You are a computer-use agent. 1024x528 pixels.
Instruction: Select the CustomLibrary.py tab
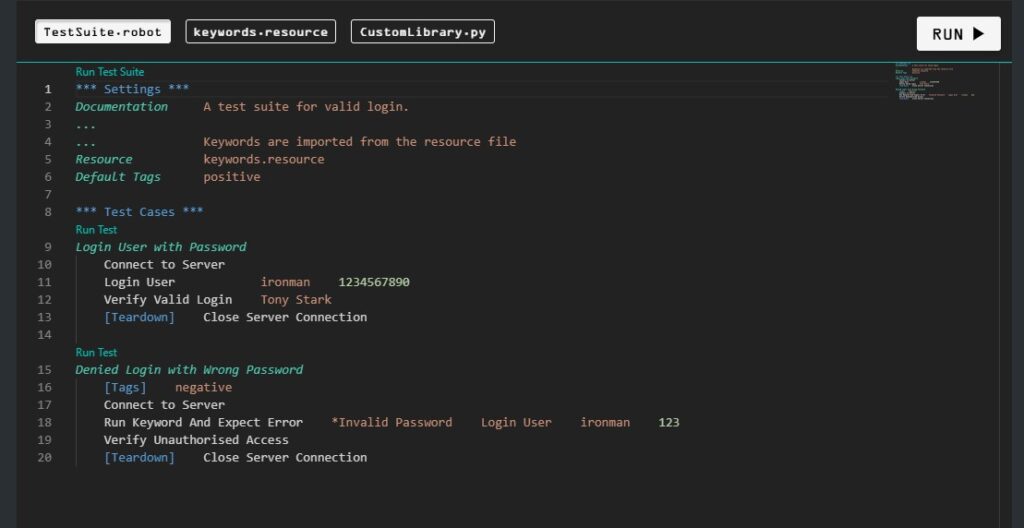pos(422,32)
